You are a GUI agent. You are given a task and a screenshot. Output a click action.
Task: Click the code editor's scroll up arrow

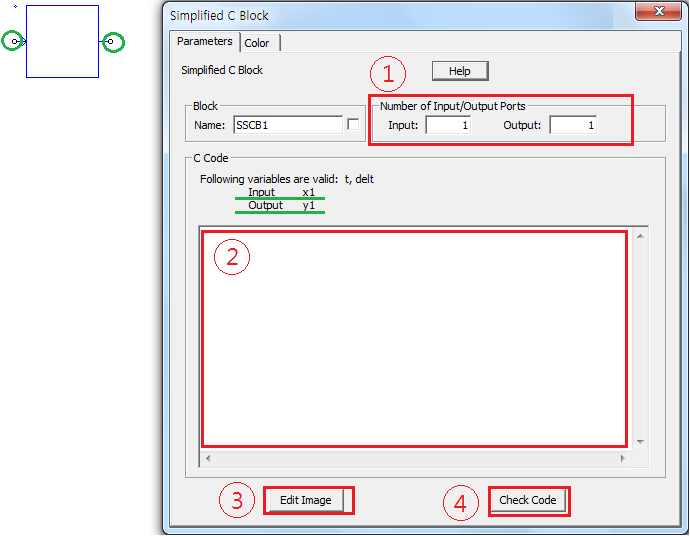tap(640, 236)
